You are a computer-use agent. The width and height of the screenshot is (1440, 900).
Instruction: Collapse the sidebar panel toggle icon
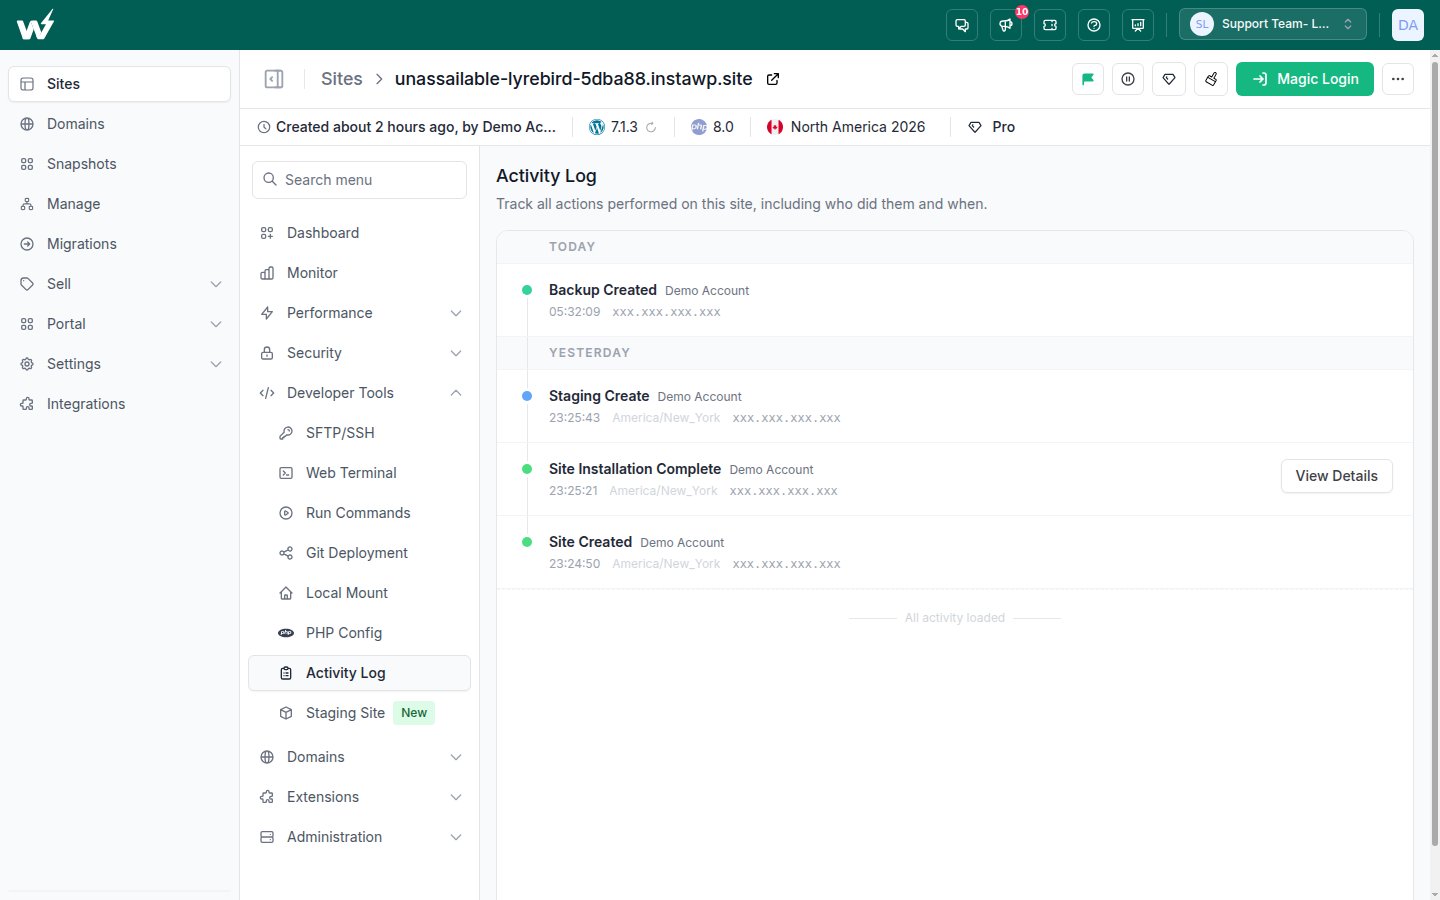point(274,79)
